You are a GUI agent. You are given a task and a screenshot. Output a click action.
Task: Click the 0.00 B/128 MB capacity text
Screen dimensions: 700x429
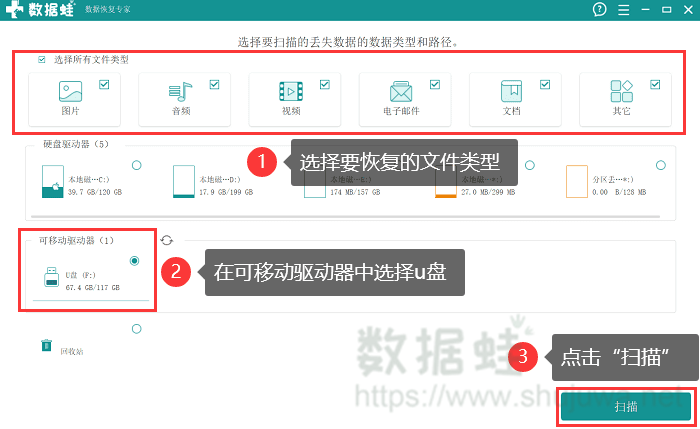tap(619, 192)
